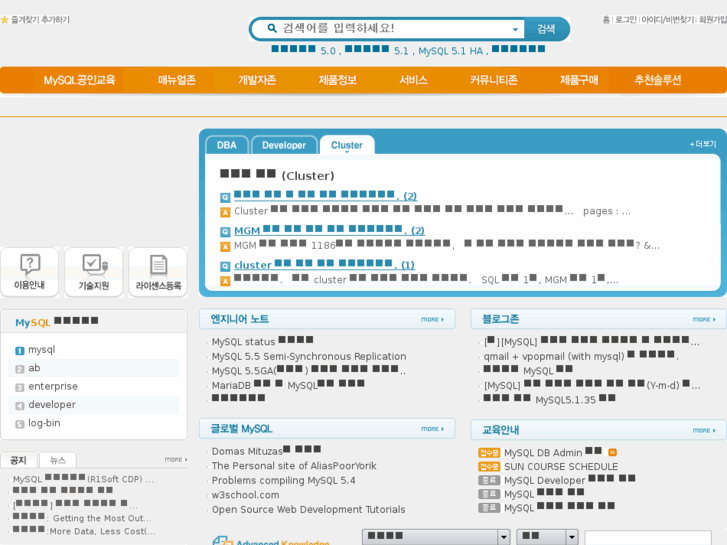727x545 pixels.
Task: Click popular keyword ab
Action: coord(34,368)
